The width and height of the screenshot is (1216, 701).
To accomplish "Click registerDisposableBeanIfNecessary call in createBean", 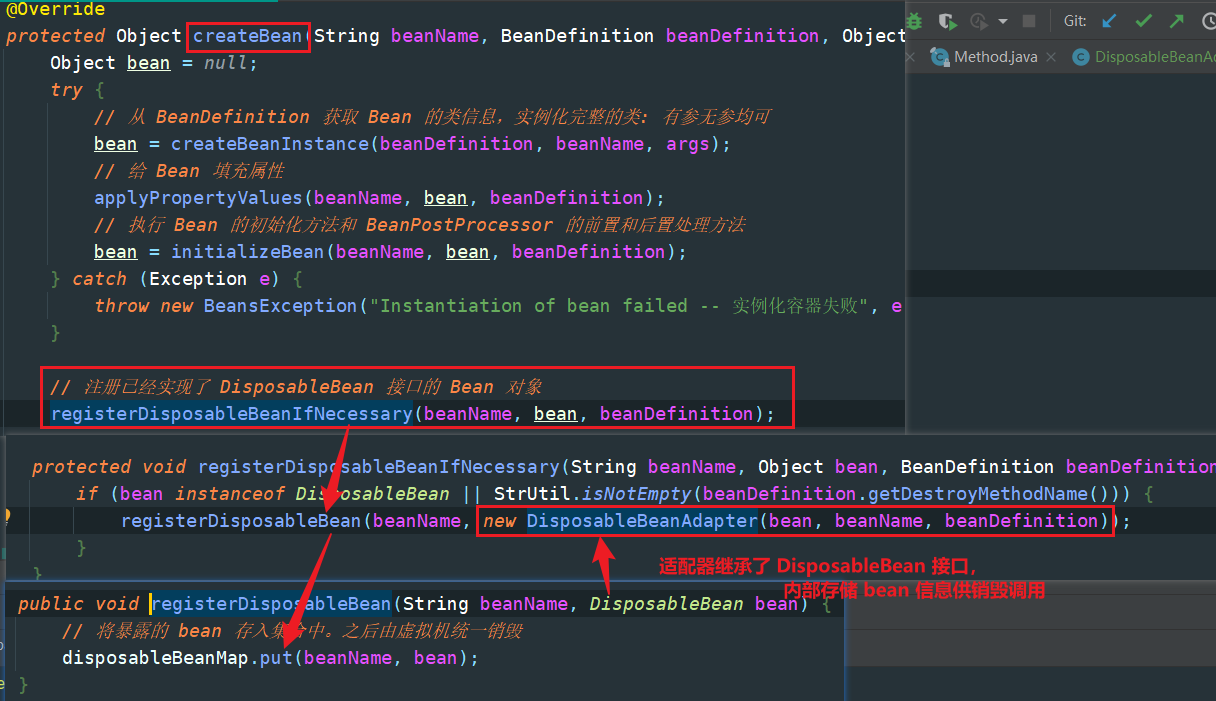I will point(231,414).
